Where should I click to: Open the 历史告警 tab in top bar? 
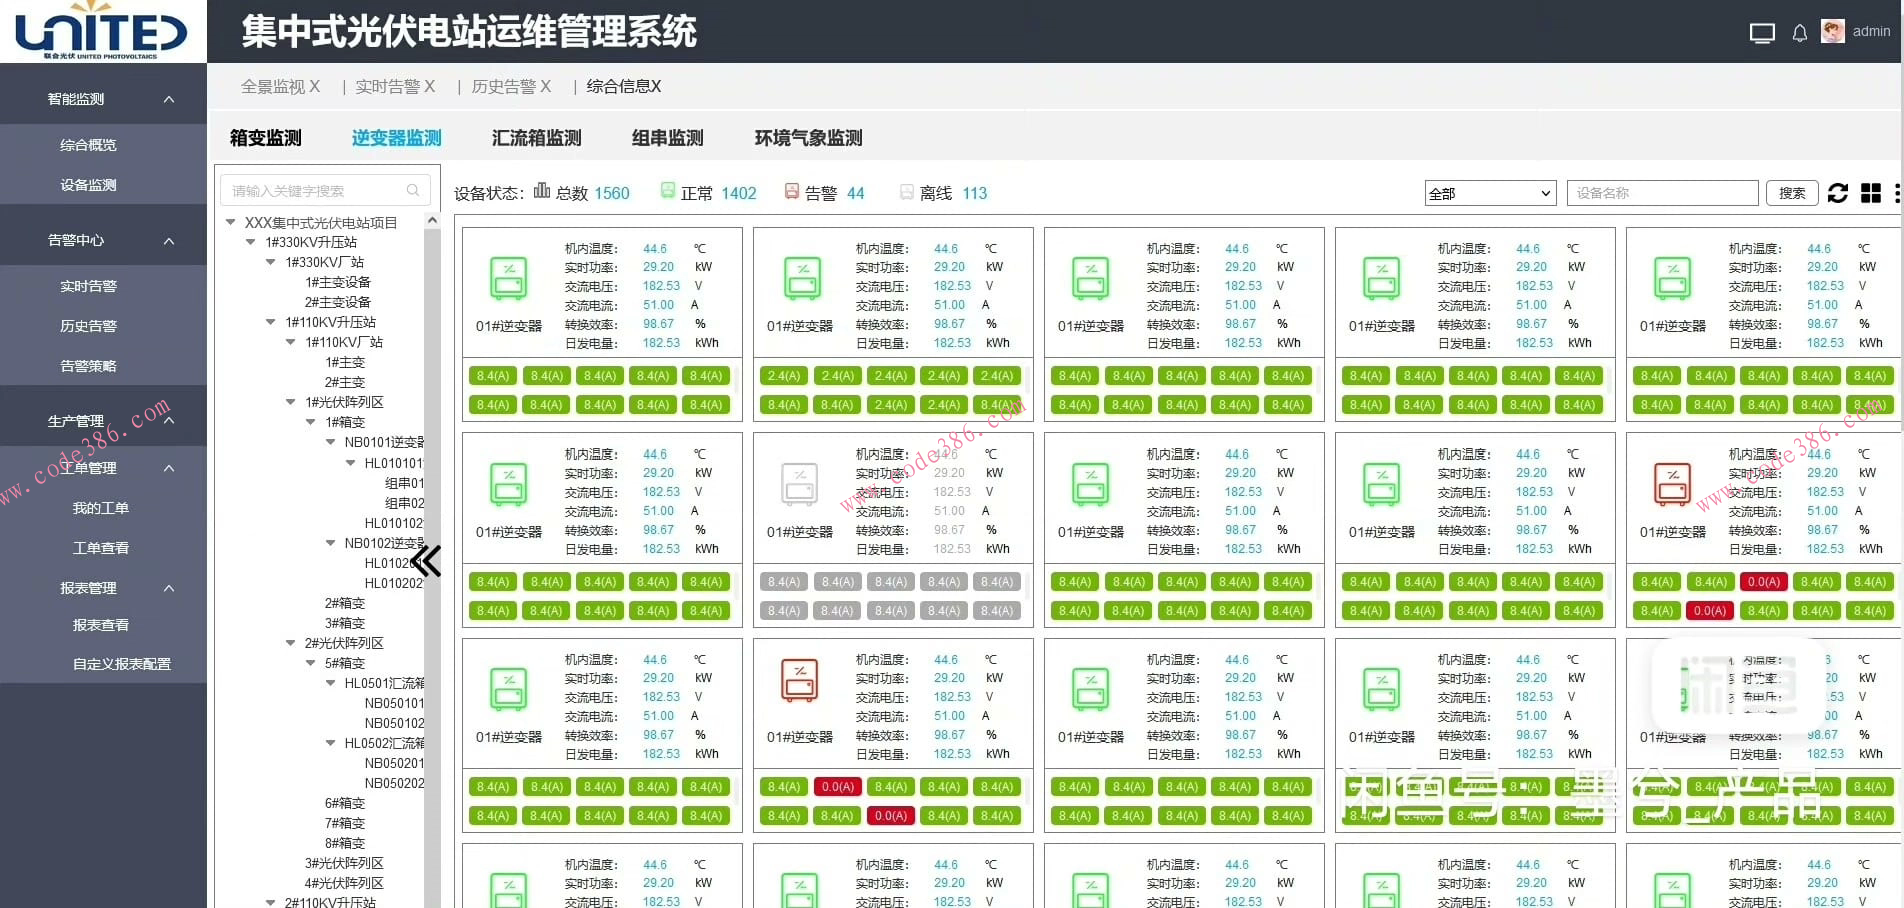(503, 86)
